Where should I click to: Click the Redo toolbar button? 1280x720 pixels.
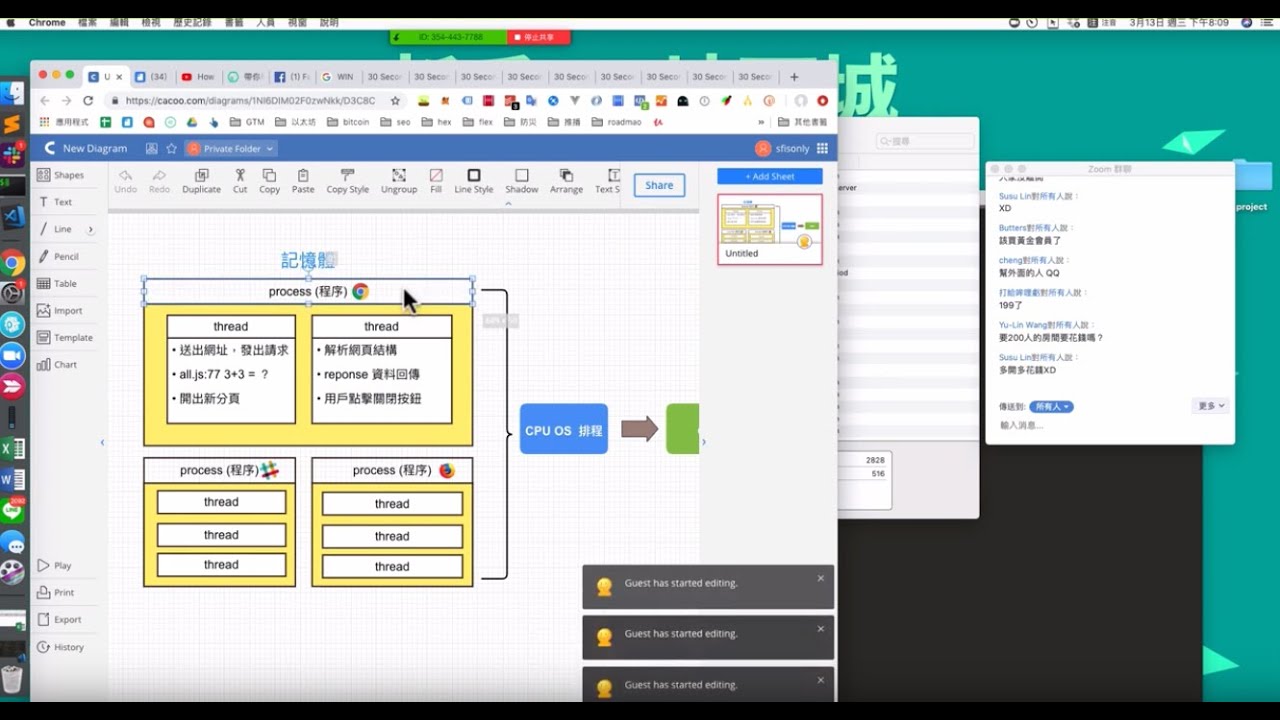click(159, 181)
